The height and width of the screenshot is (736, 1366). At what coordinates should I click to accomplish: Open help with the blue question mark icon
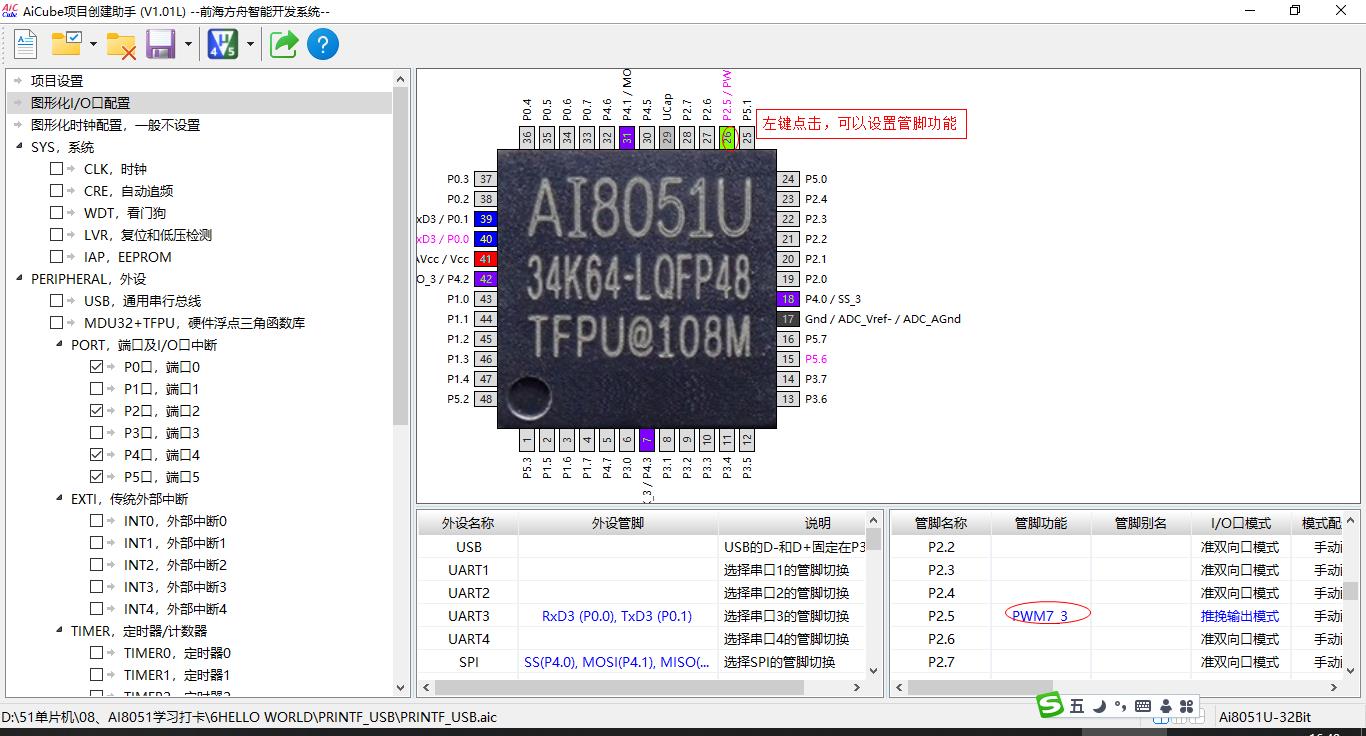[323, 44]
